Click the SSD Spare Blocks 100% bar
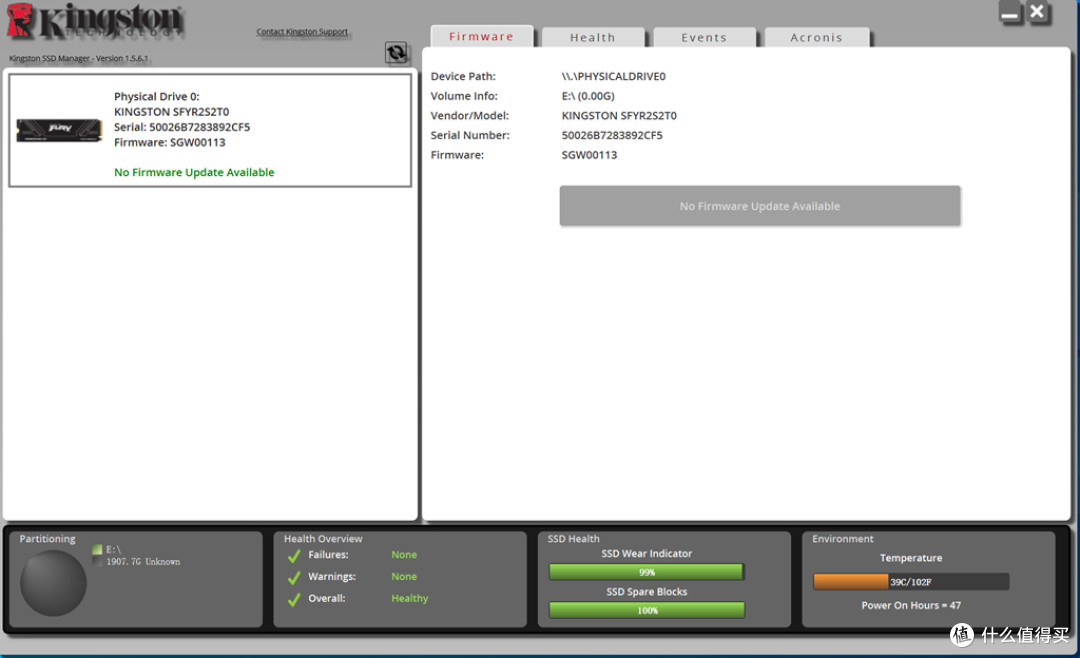The image size is (1080, 658). pyautogui.click(x=646, y=610)
